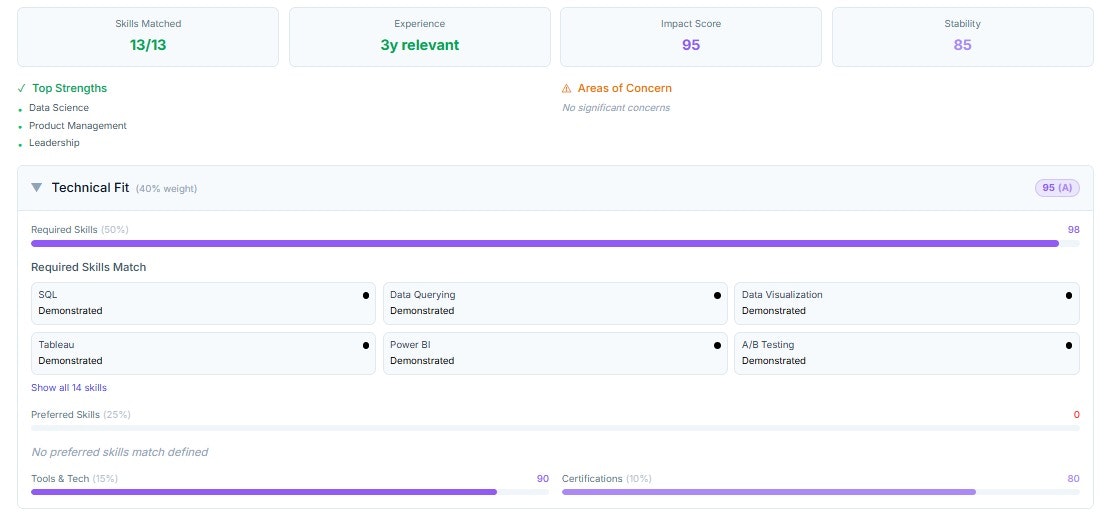The height and width of the screenshot is (519, 1111).
Task: Click the Power BI status dot
Action: (717, 345)
